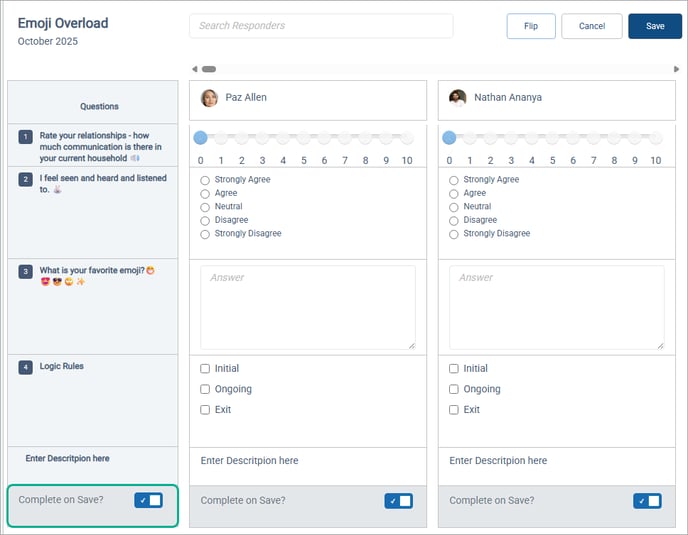Select Neutral for Nathan Ananya
688x535 pixels.
click(x=454, y=207)
